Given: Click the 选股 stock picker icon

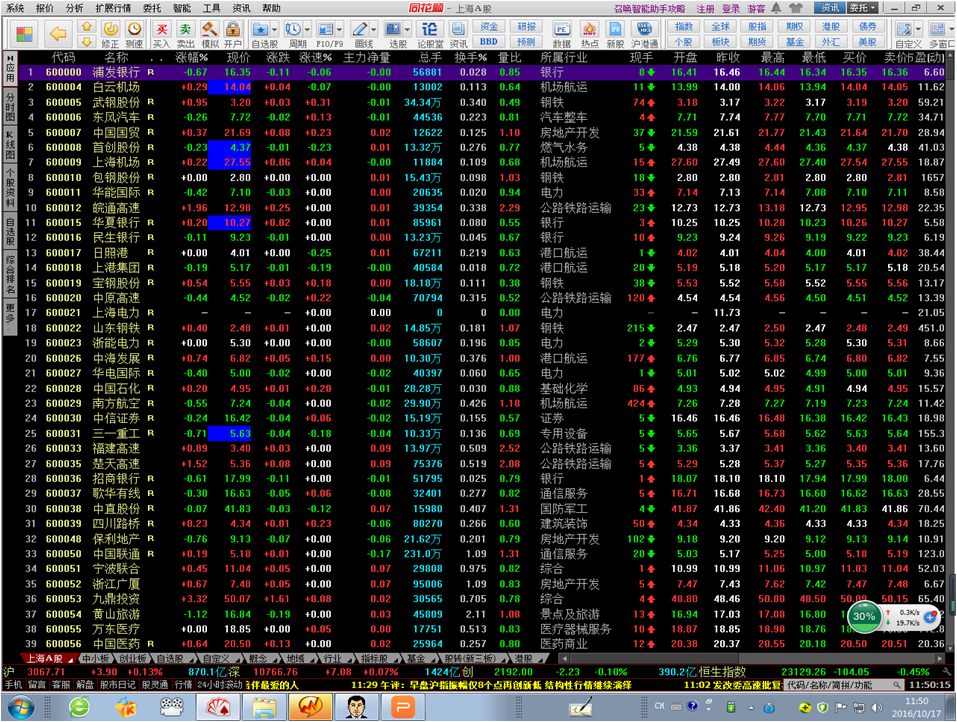Looking at the screenshot, I should click(393, 29).
